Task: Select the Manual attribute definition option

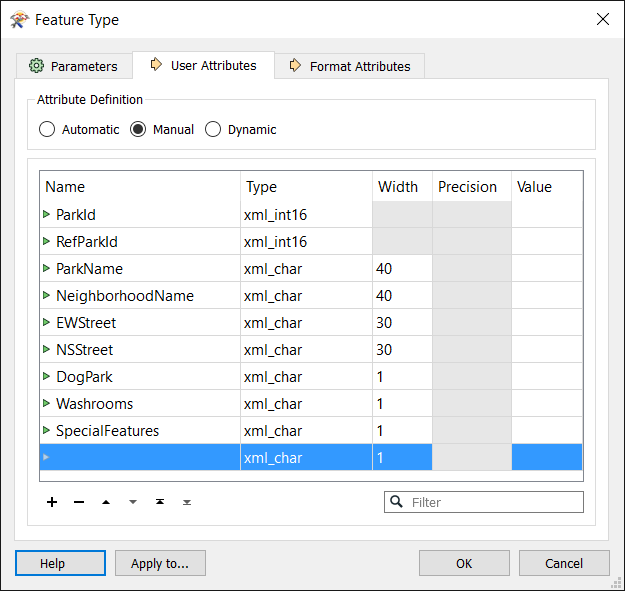Action: coord(139,129)
